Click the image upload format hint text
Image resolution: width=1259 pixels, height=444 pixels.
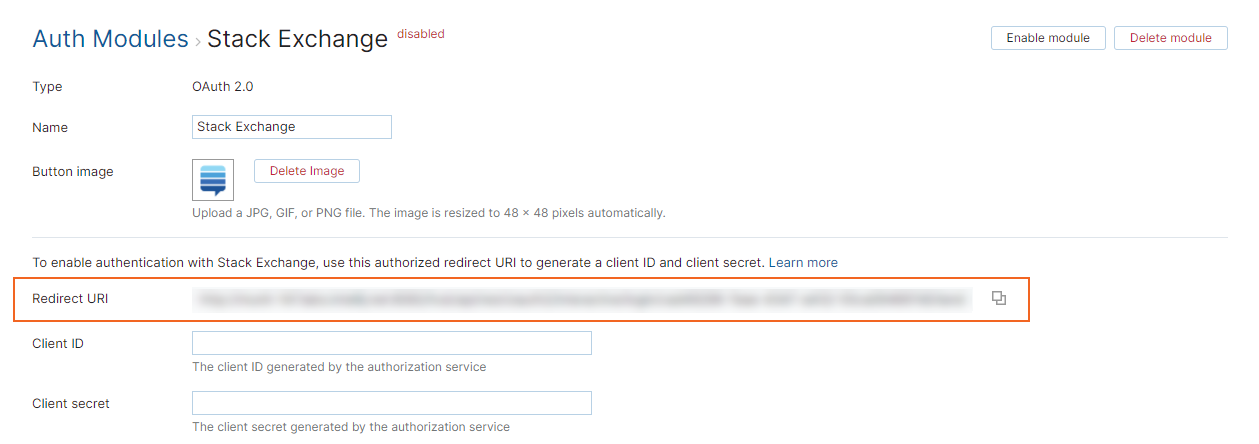(429, 213)
